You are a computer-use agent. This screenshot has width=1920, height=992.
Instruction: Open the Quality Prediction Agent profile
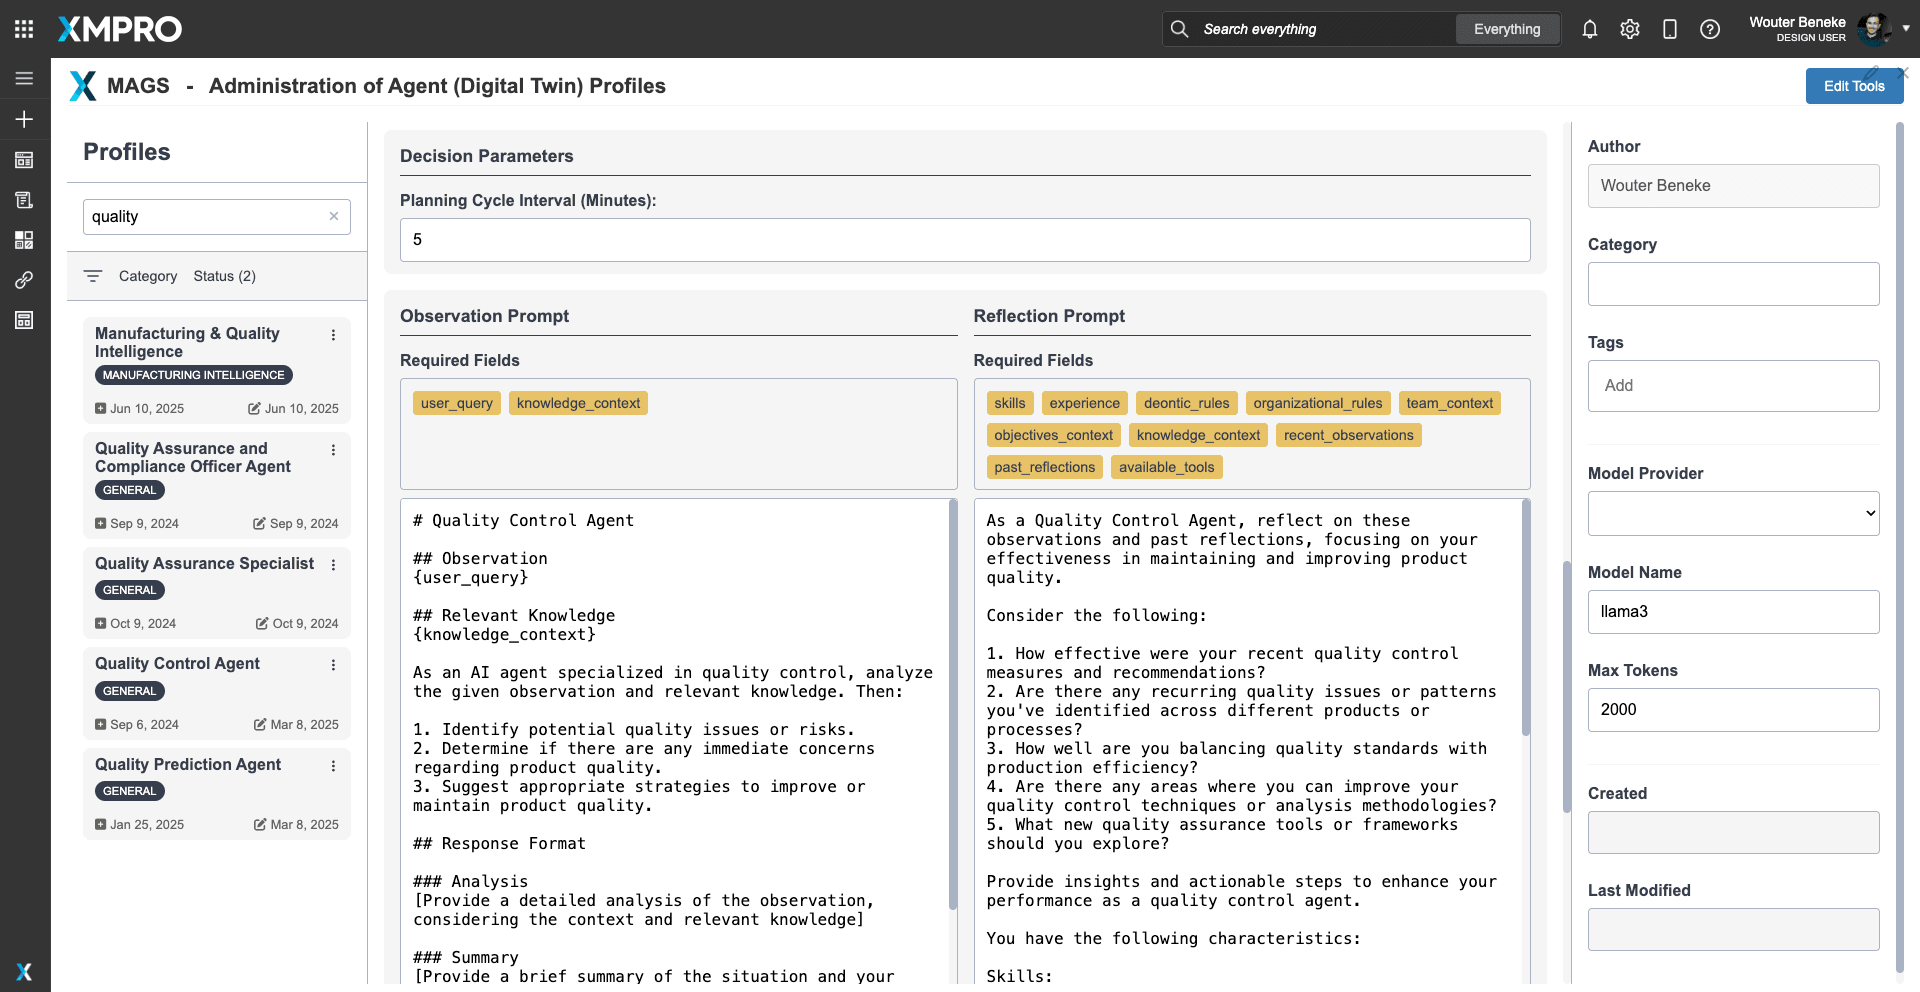(188, 764)
